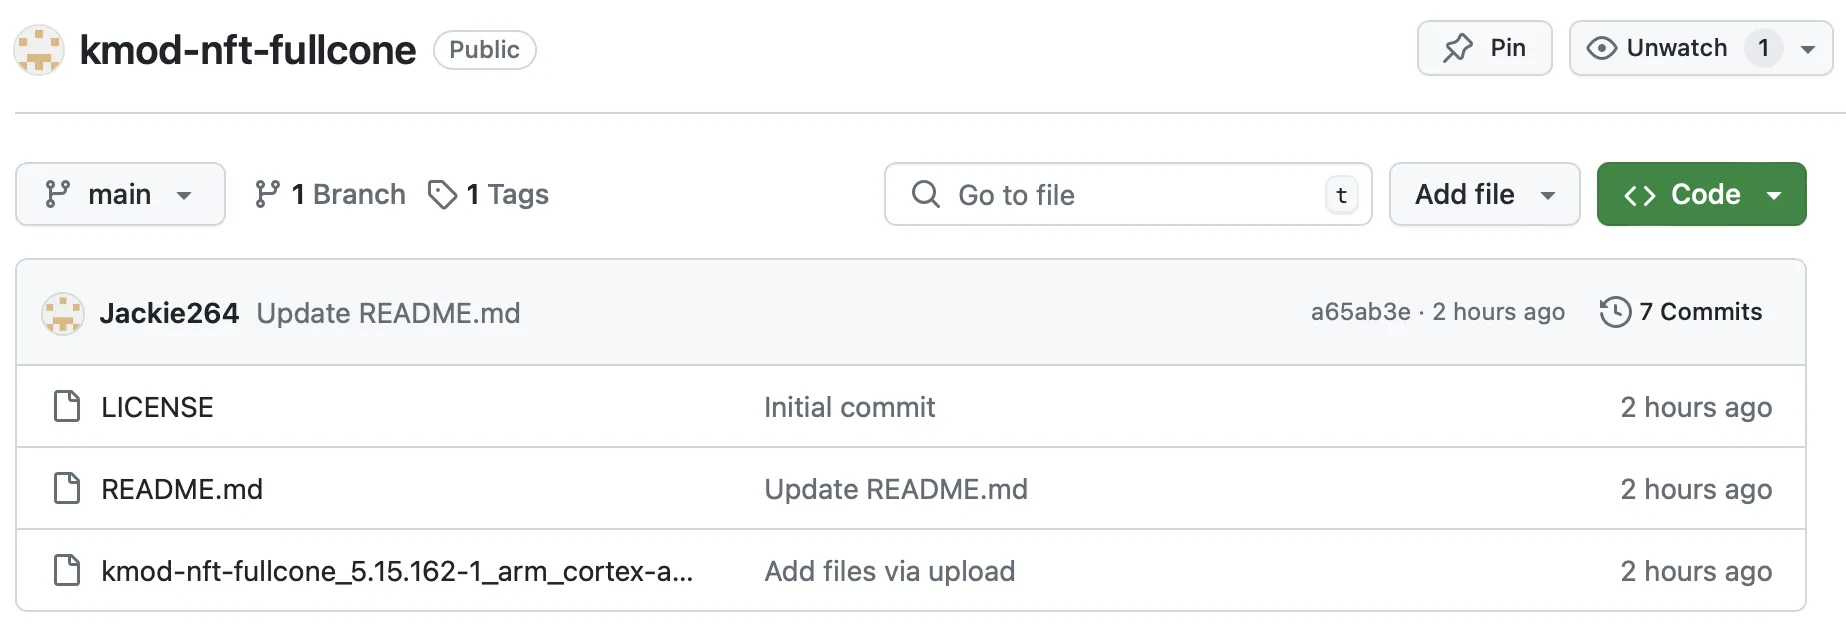
Task: Open the Initial commit message link
Action: click(x=849, y=407)
